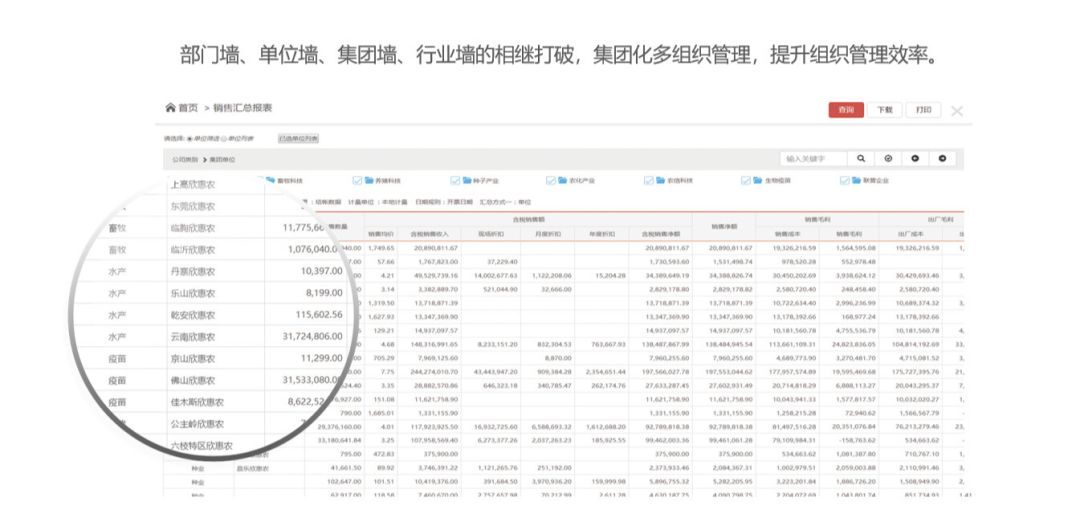
Task: Click 销售汇总报表 in the breadcrumb
Action: coord(242,108)
